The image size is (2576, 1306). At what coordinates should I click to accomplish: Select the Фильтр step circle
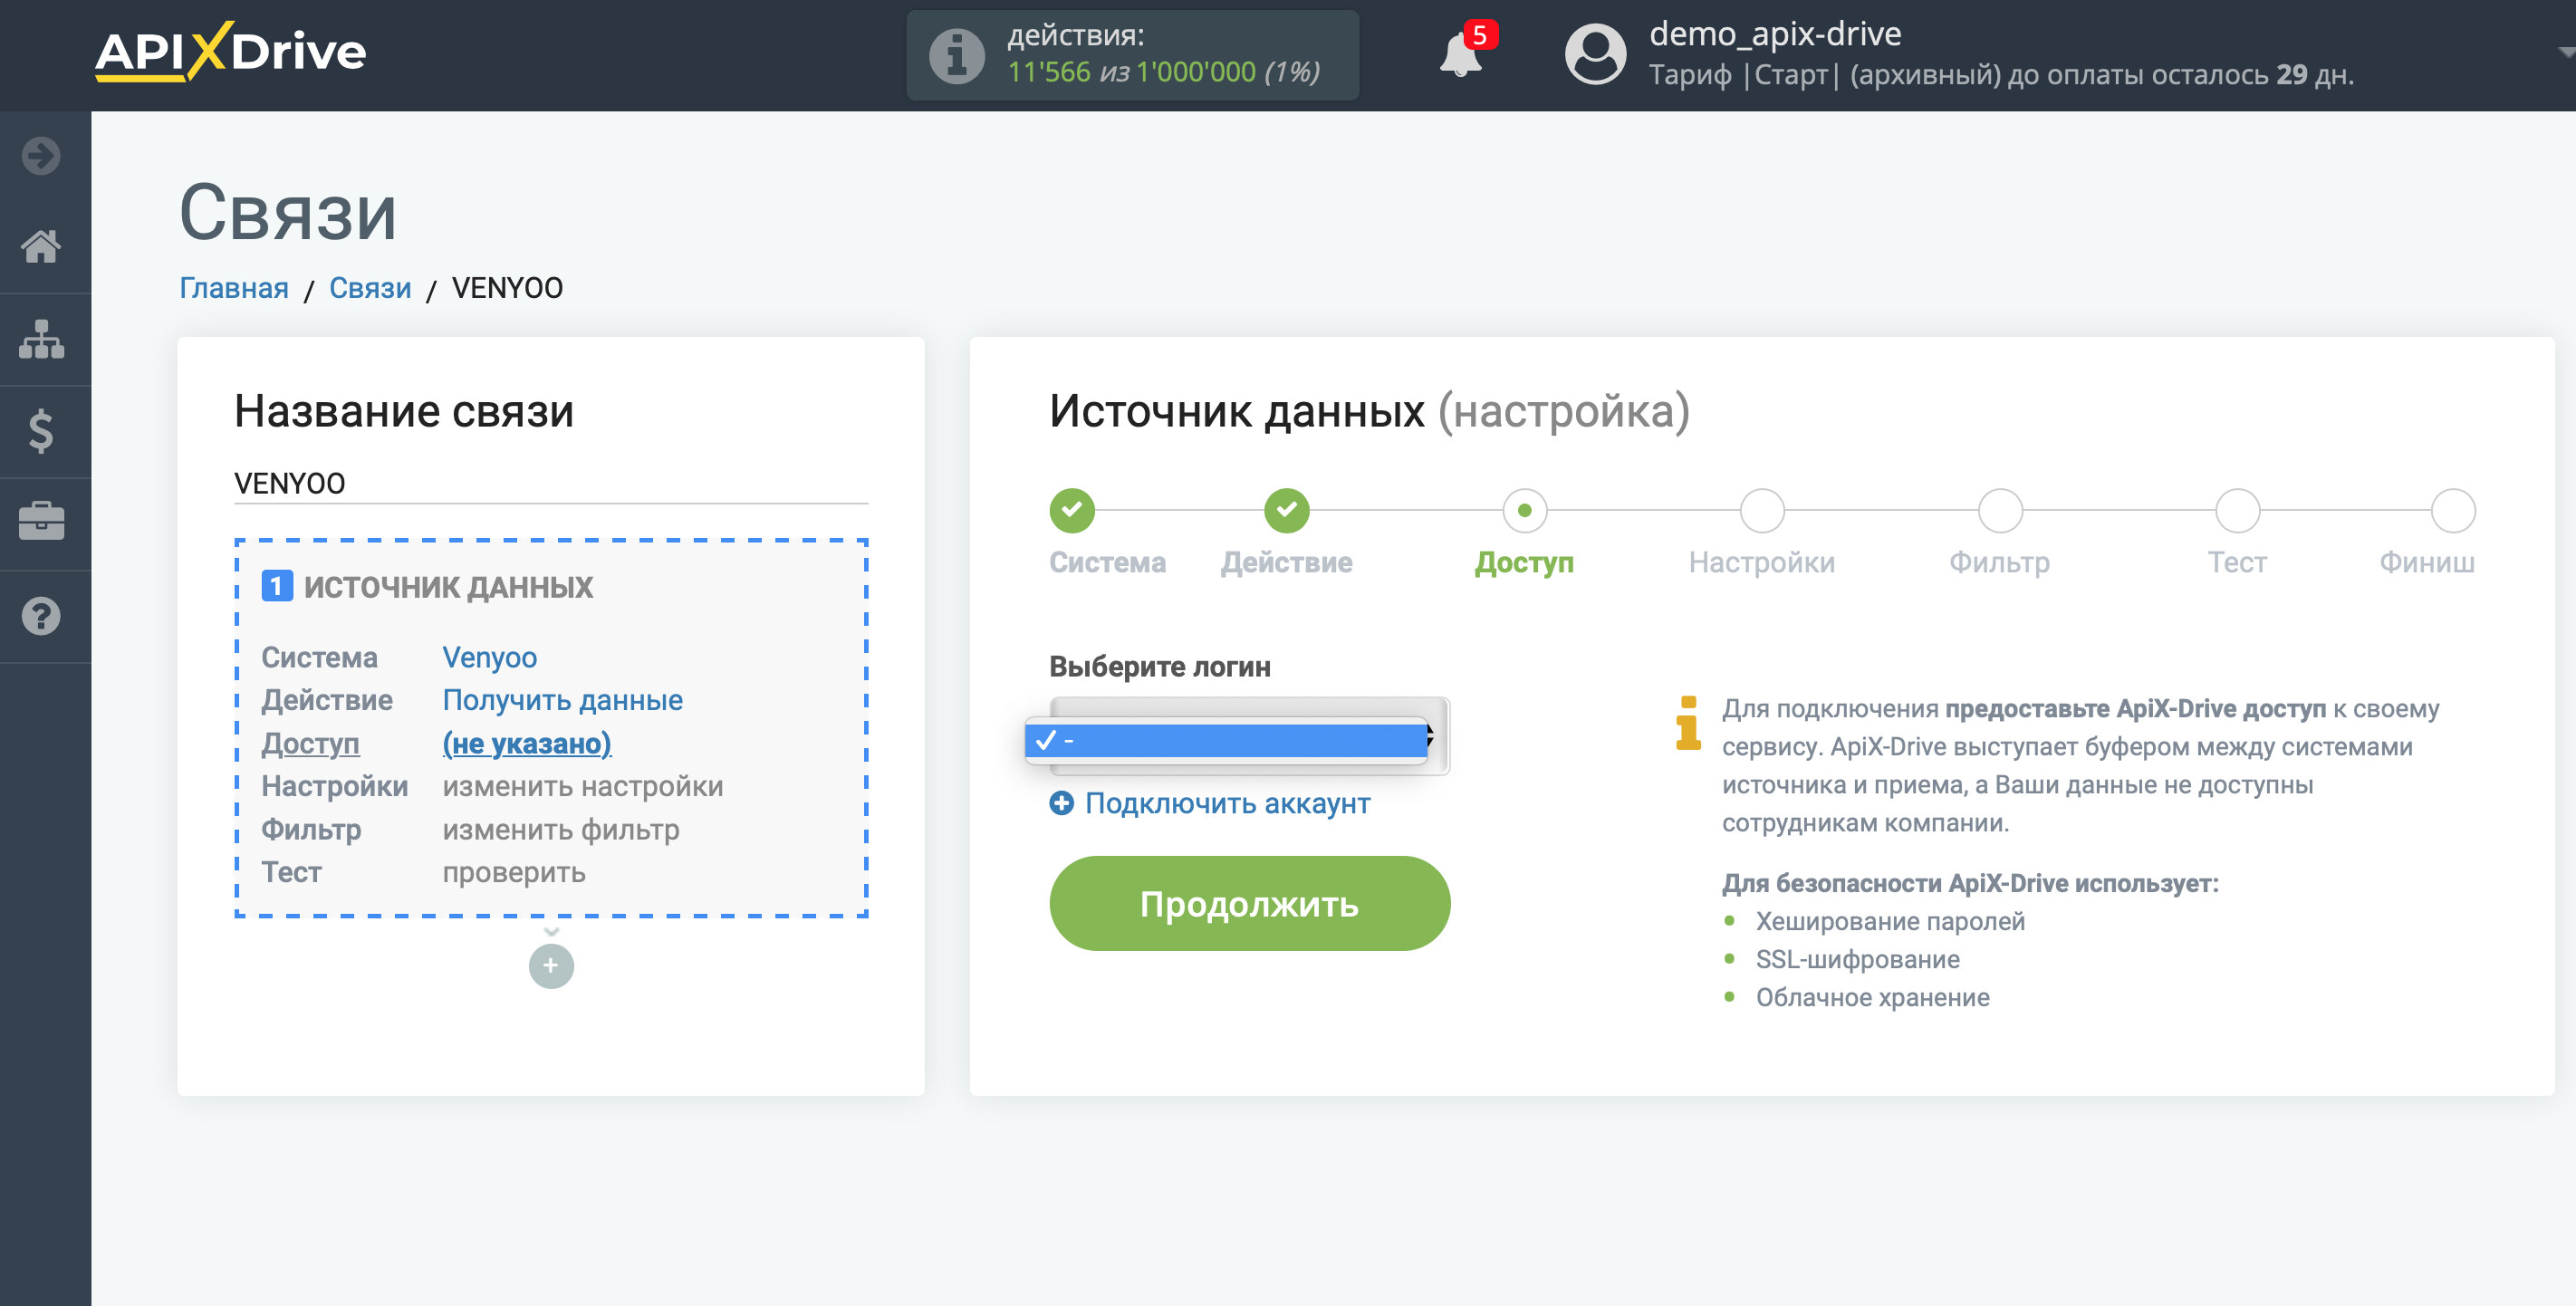coord(2000,510)
